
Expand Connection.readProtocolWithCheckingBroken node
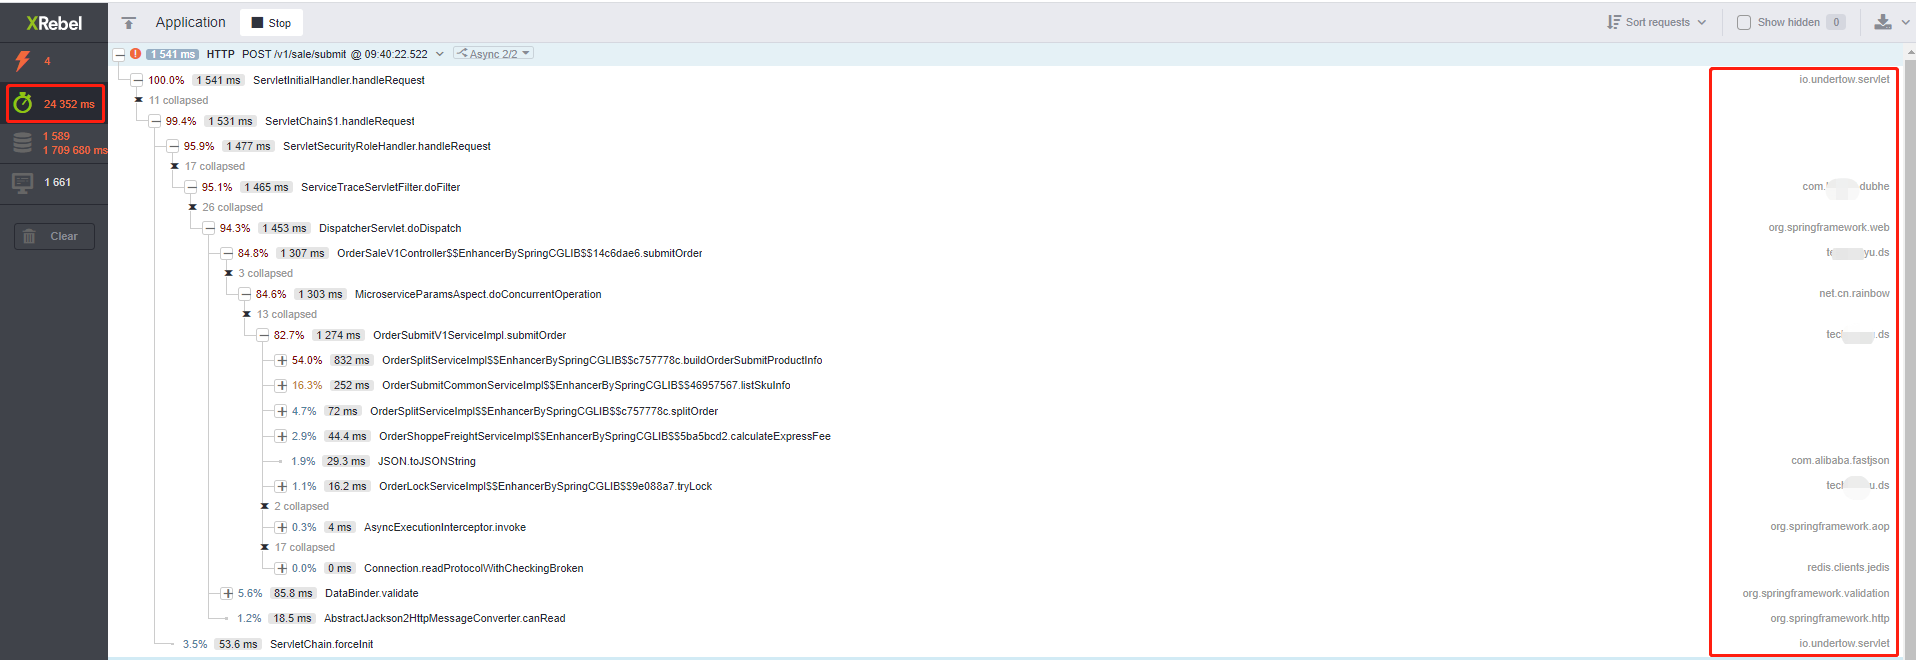coord(281,568)
